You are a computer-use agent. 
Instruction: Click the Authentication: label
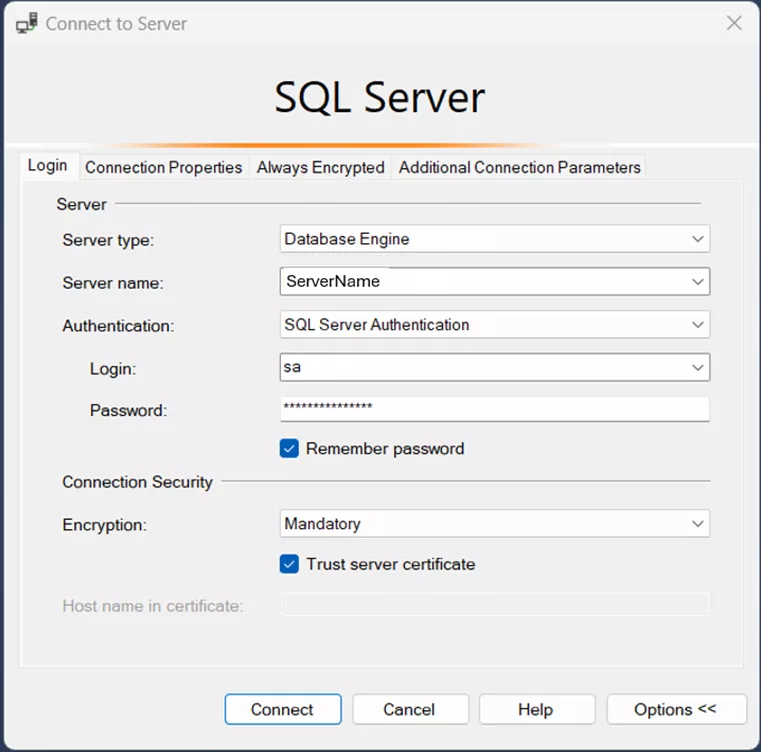[x=118, y=326]
